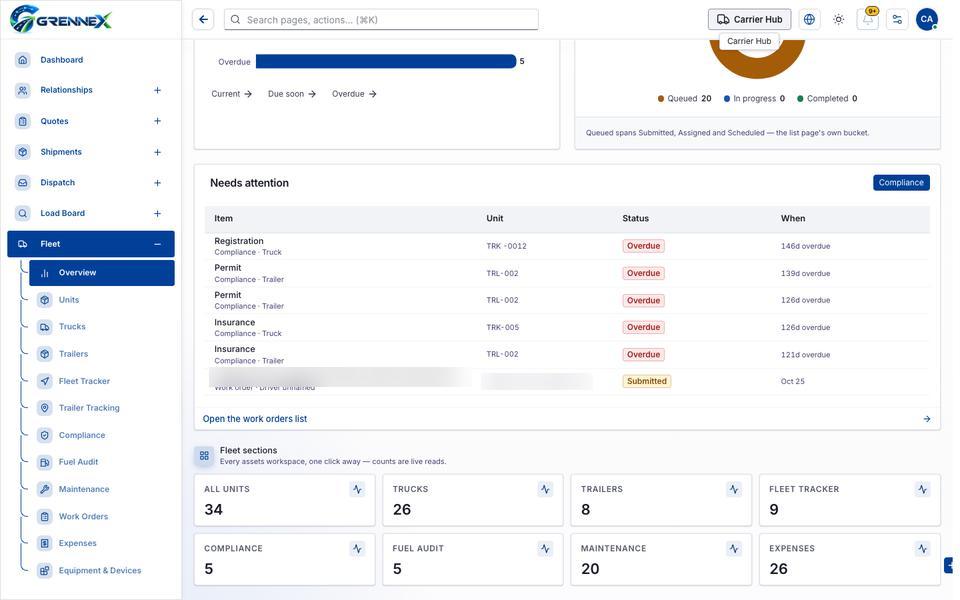Click the blue Compliance button

(x=901, y=182)
